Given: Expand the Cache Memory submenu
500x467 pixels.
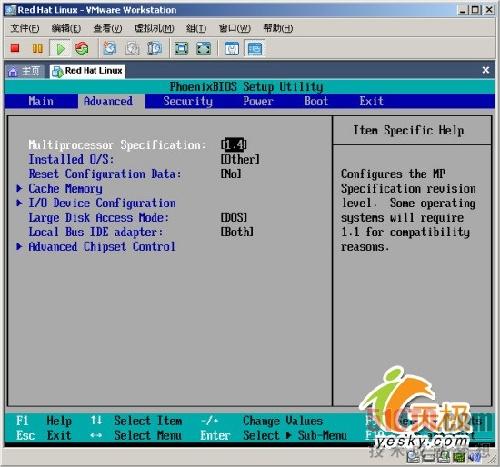Looking at the screenshot, I should click(x=65, y=188).
